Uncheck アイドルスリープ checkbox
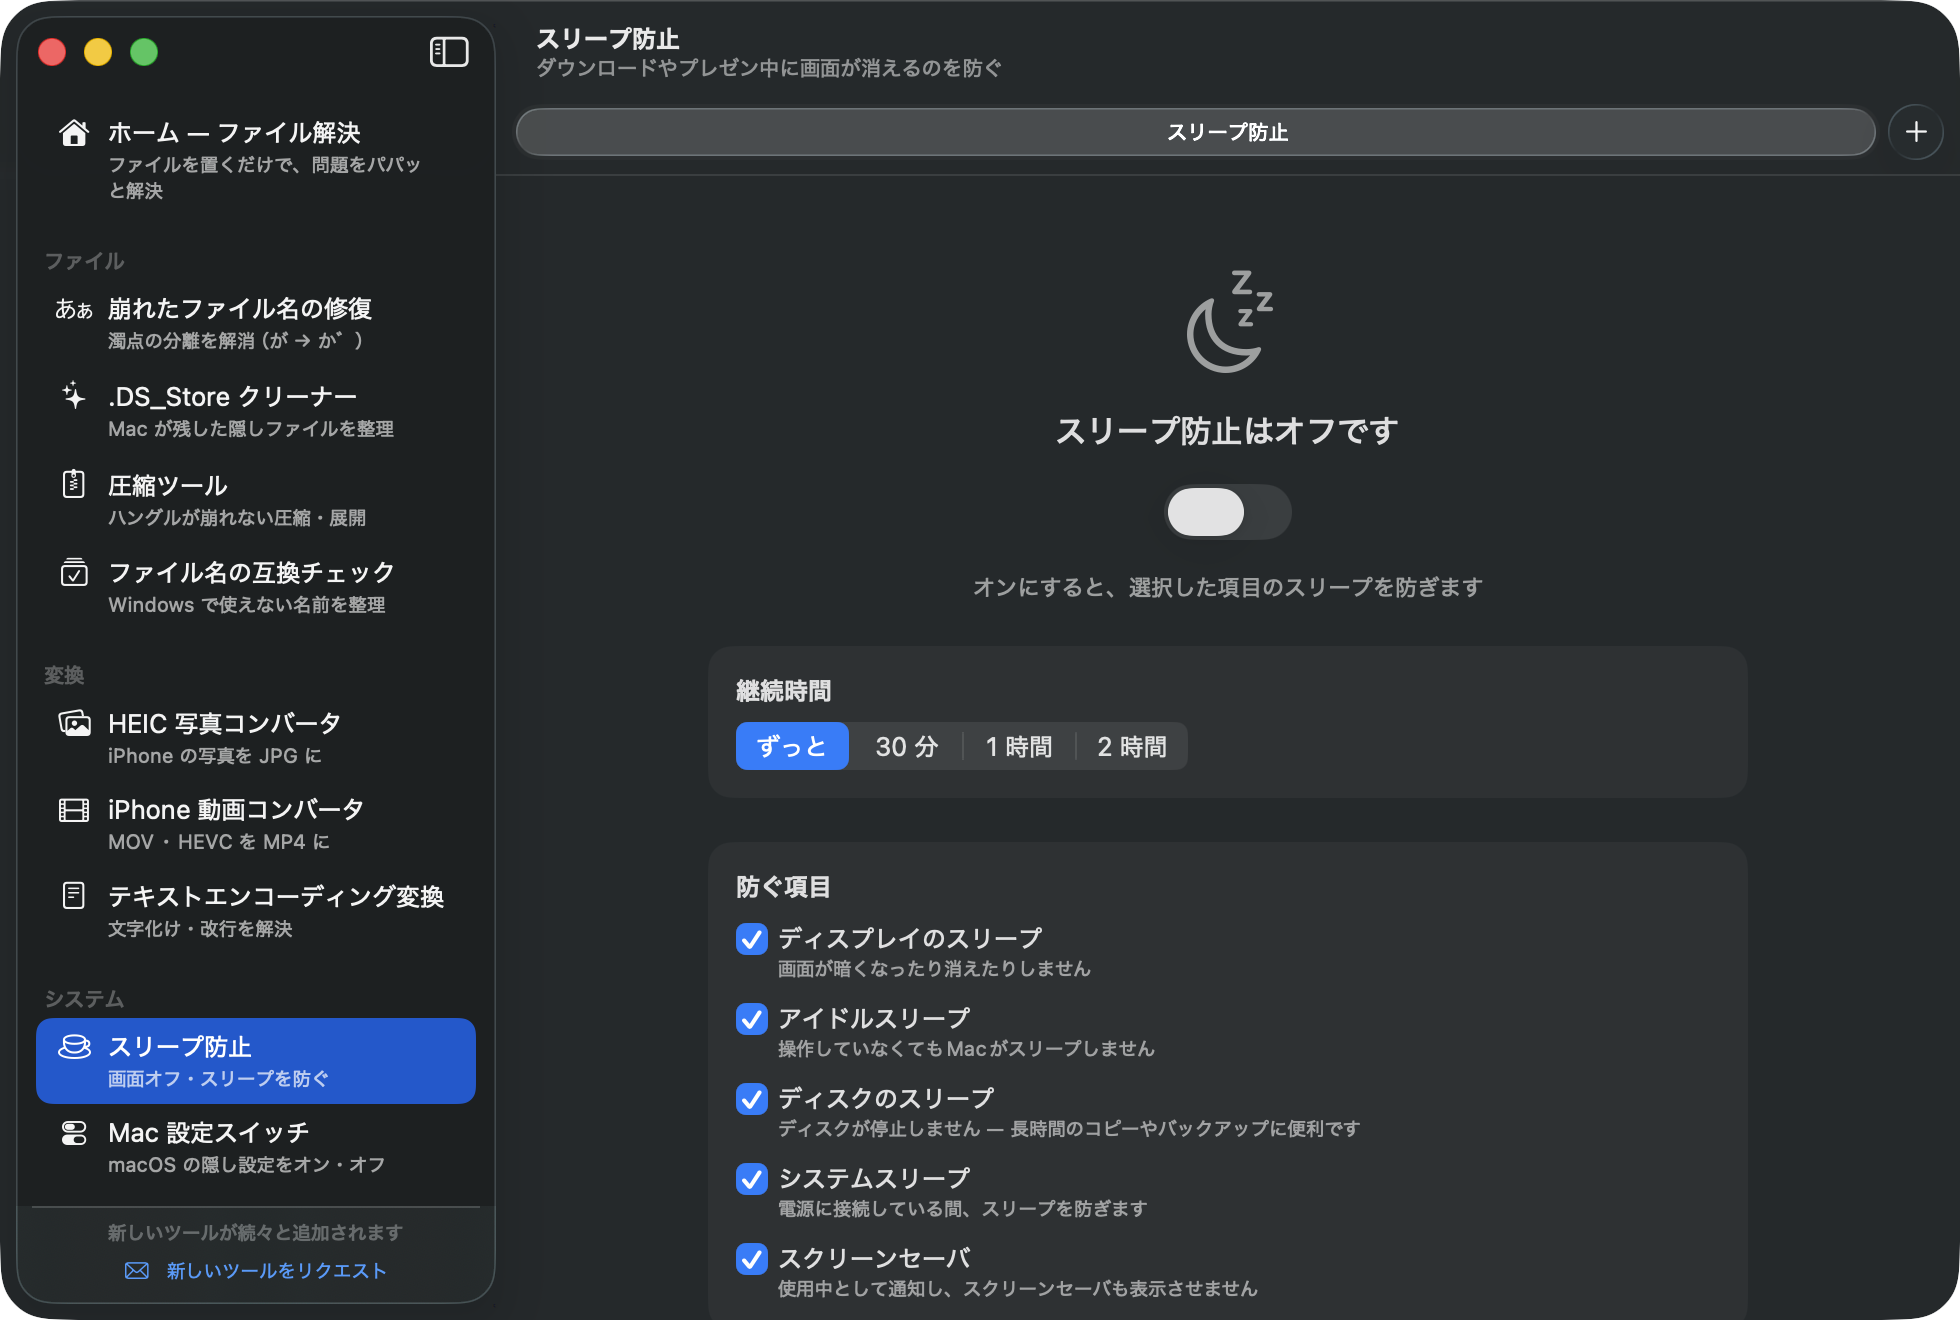The image size is (1960, 1320). [752, 1019]
